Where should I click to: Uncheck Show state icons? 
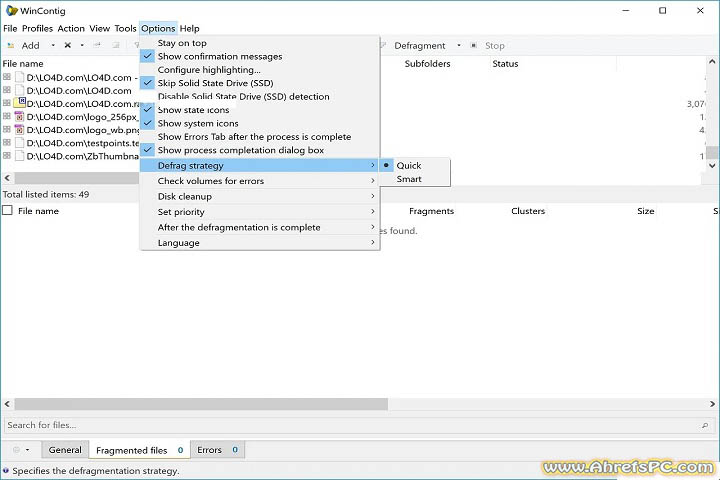point(259,110)
